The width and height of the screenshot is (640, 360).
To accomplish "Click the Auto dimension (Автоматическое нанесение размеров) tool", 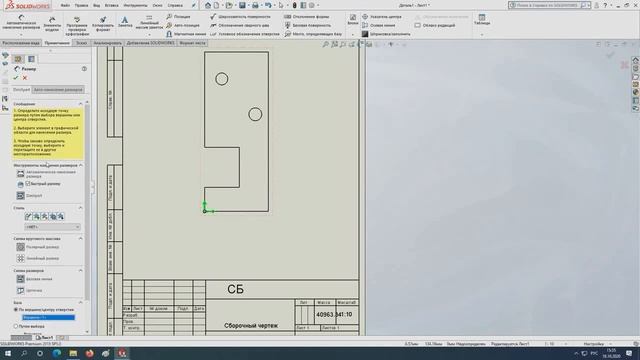I will point(20,23).
